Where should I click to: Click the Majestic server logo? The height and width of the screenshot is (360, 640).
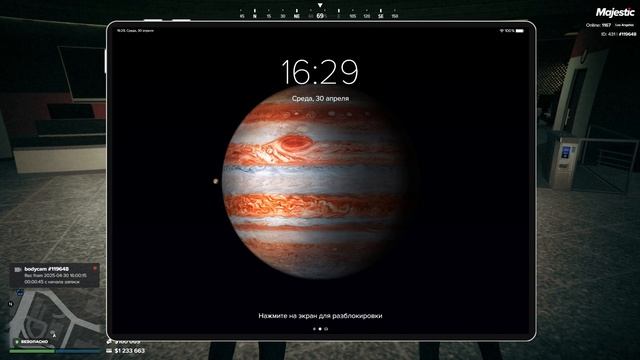(615, 13)
